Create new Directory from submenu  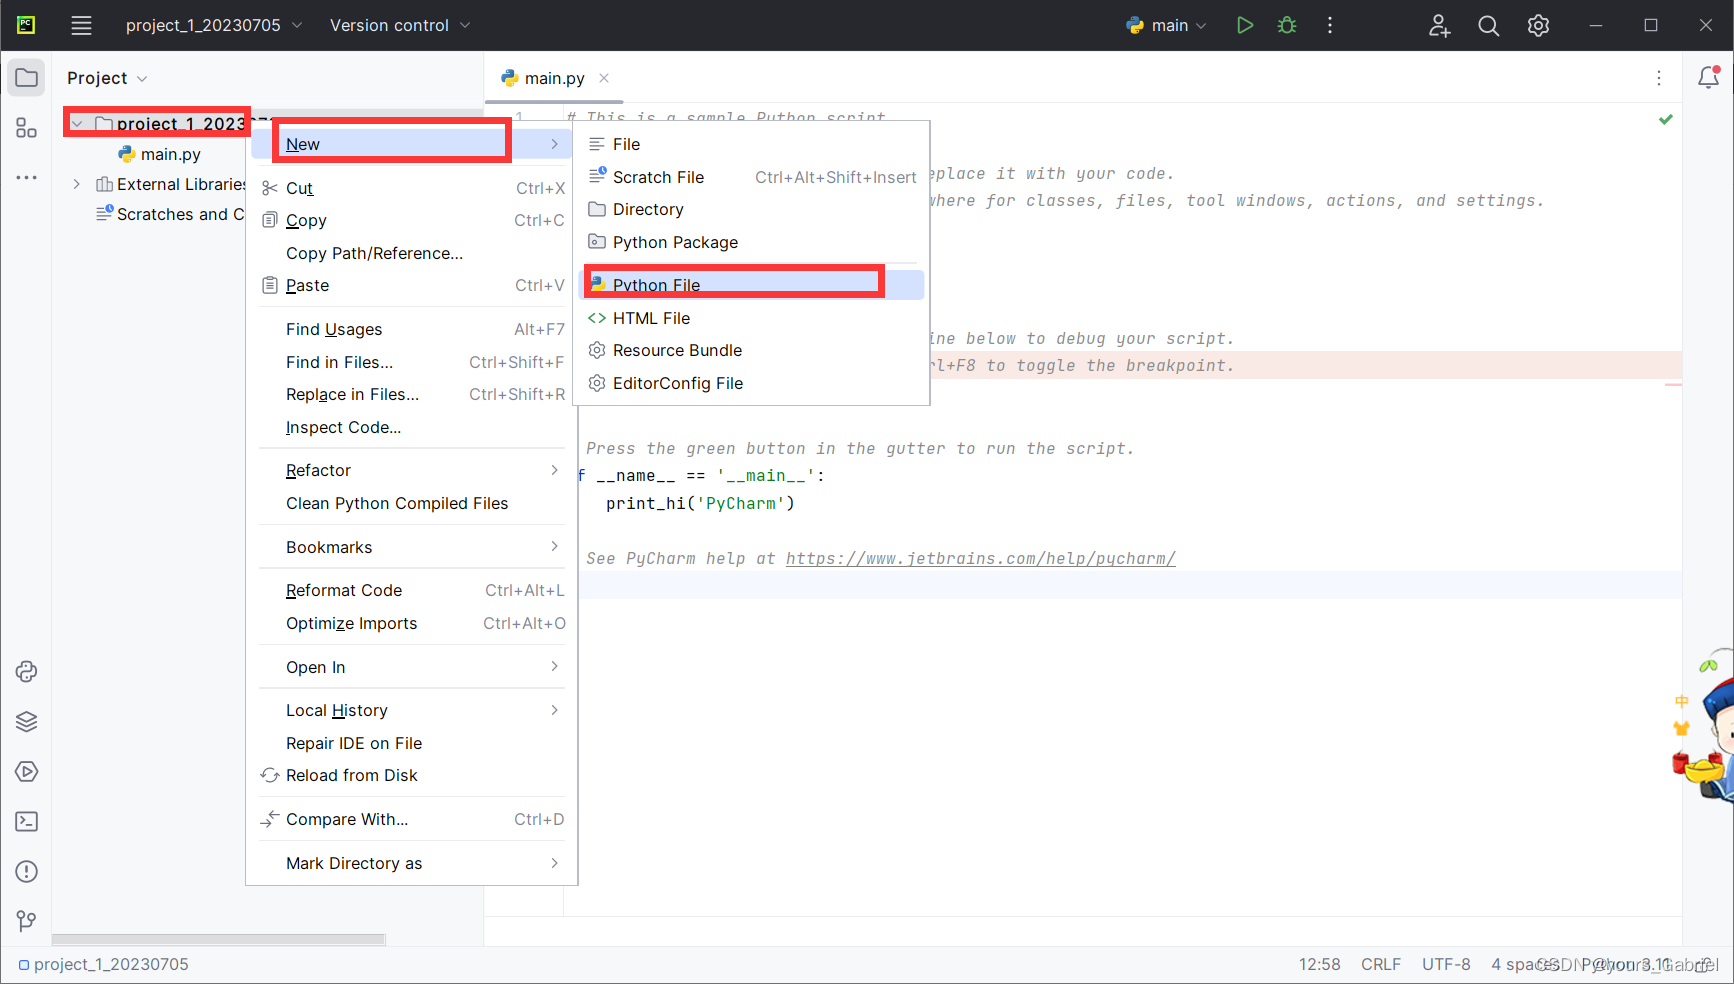tap(752, 209)
